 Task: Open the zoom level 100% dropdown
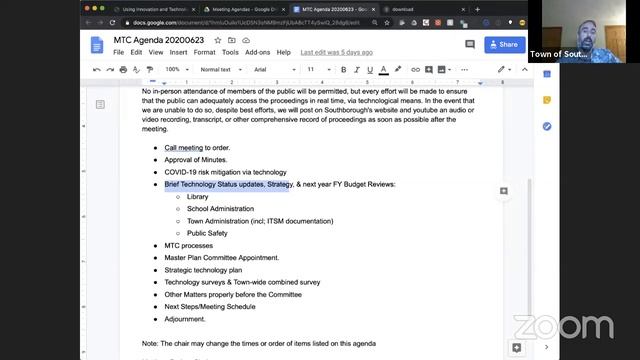click(x=177, y=69)
